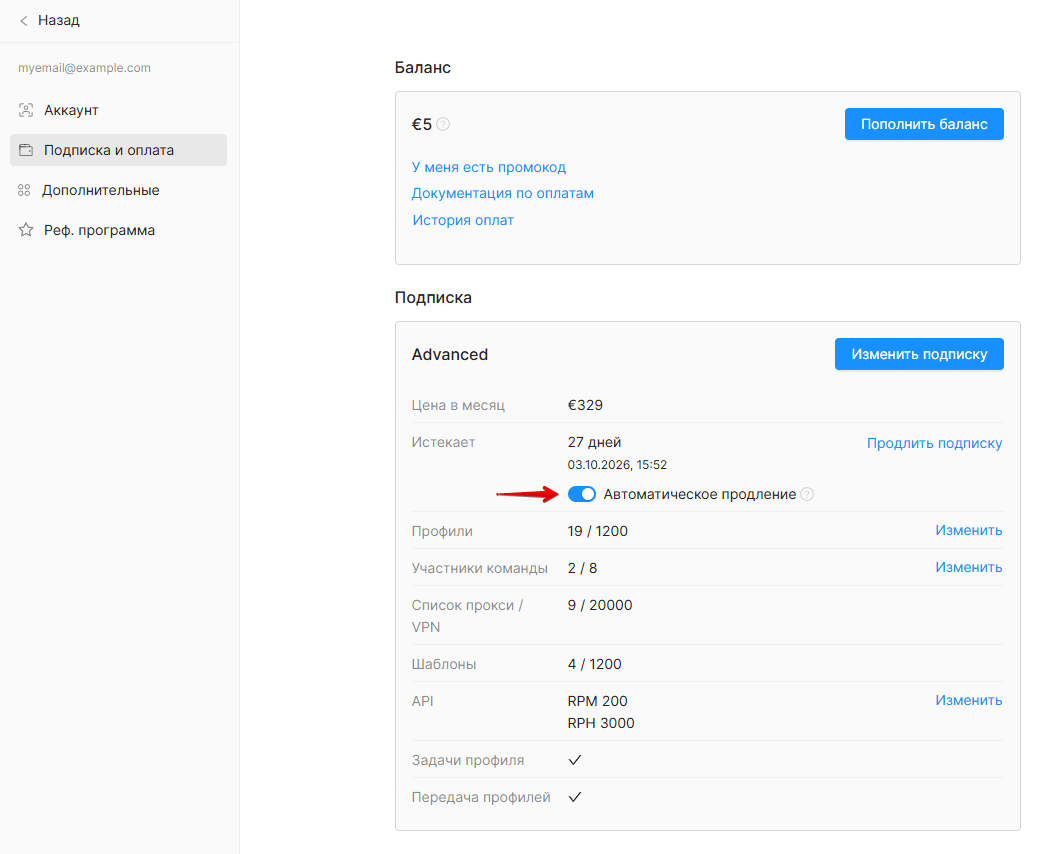Disable the Автоматическое продление toggle
The width and height of the screenshot is (1044, 854).
click(581, 495)
